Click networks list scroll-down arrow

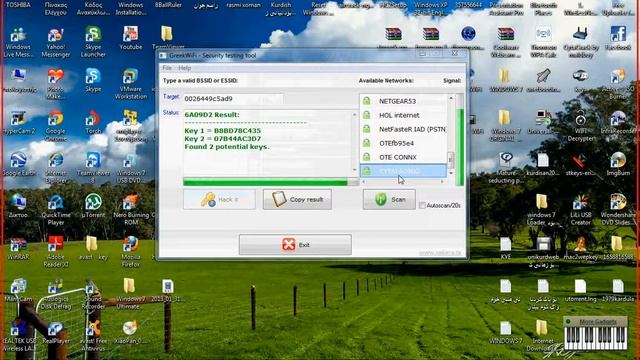(x=451, y=173)
